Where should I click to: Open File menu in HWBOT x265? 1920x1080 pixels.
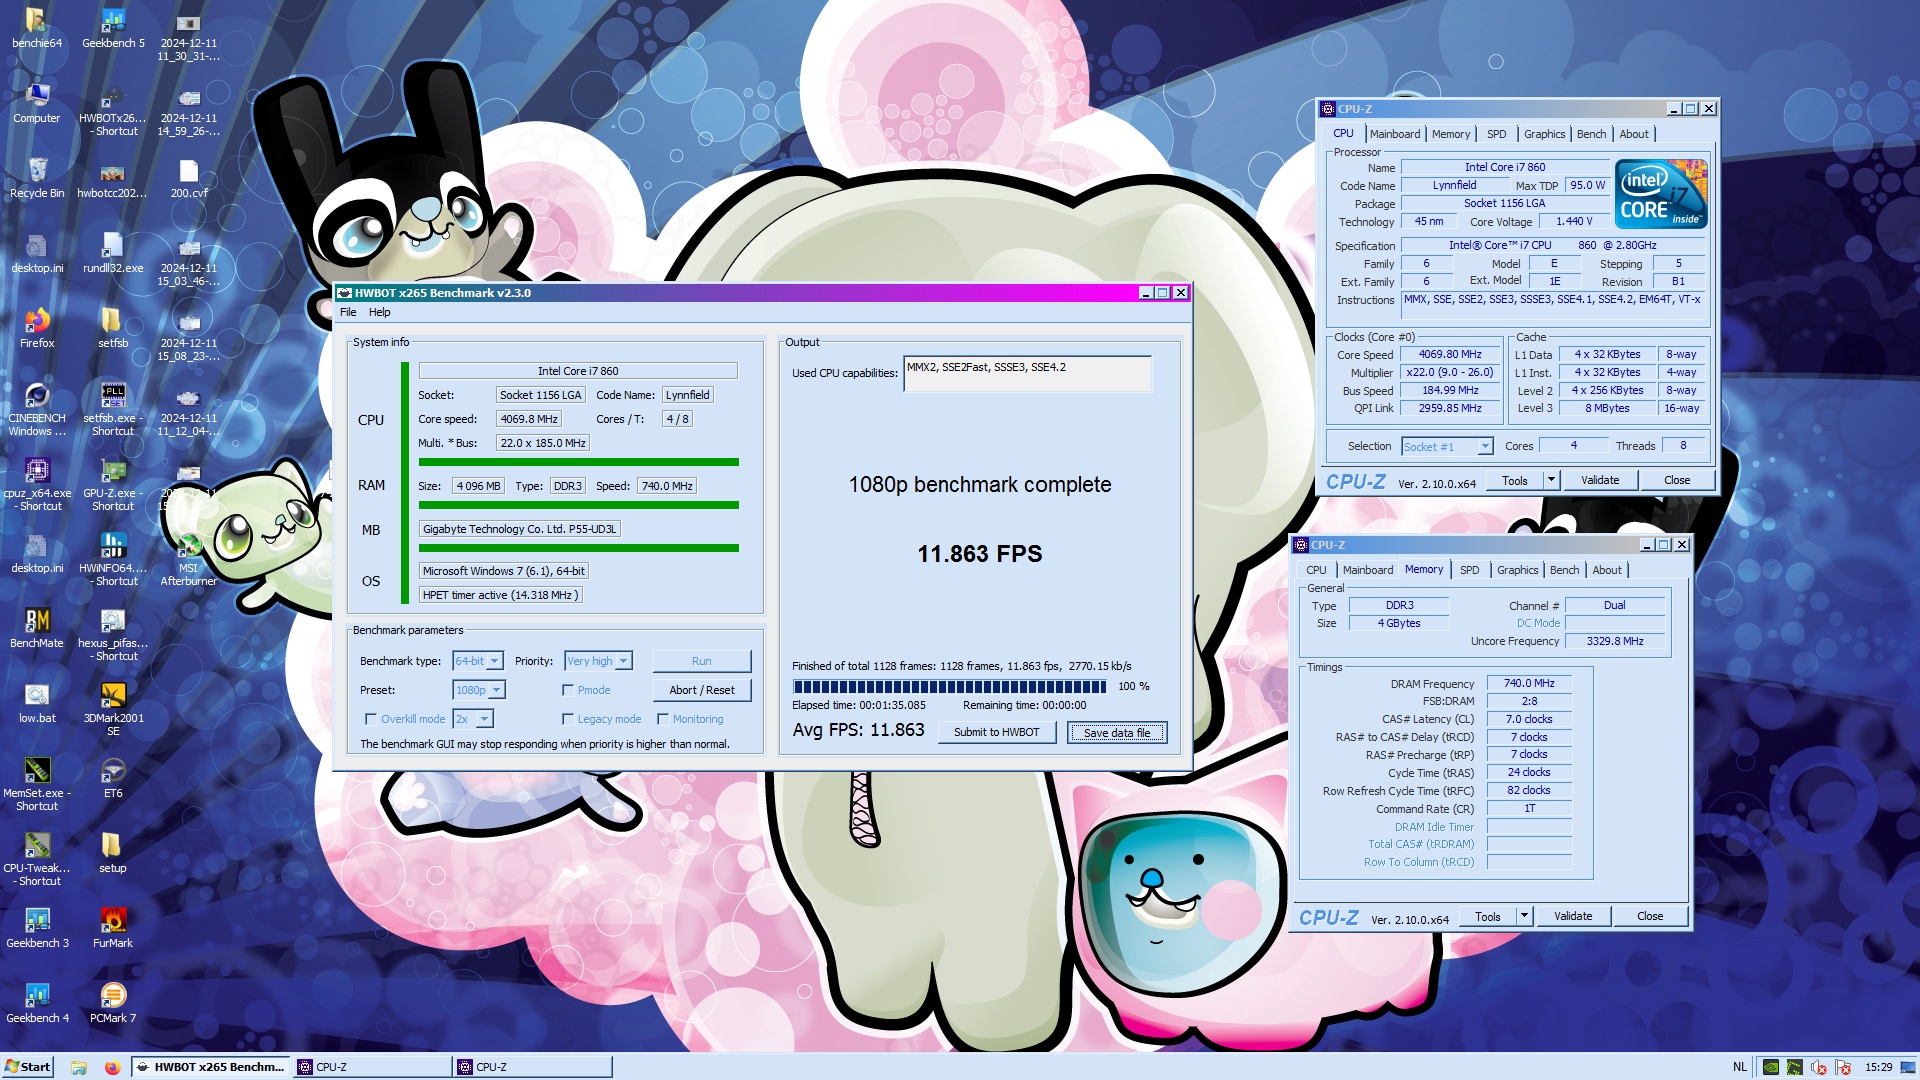click(348, 312)
